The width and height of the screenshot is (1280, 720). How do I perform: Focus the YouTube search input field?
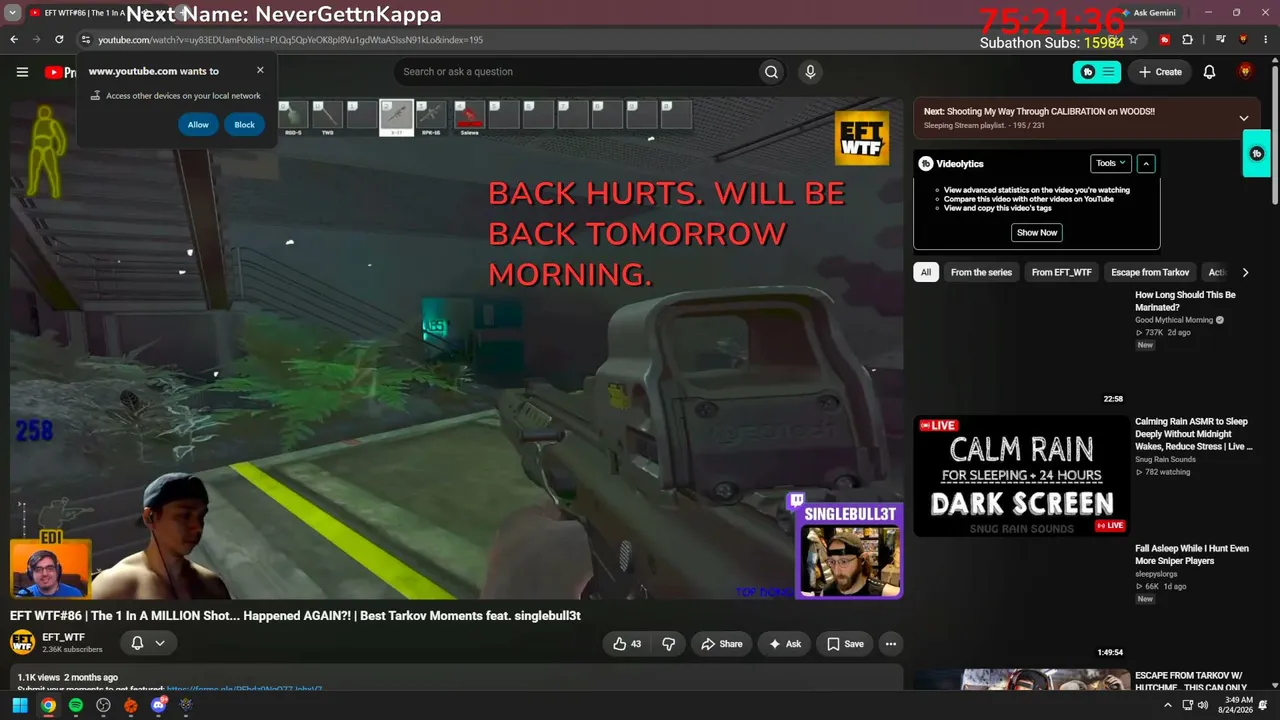click(x=575, y=72)
